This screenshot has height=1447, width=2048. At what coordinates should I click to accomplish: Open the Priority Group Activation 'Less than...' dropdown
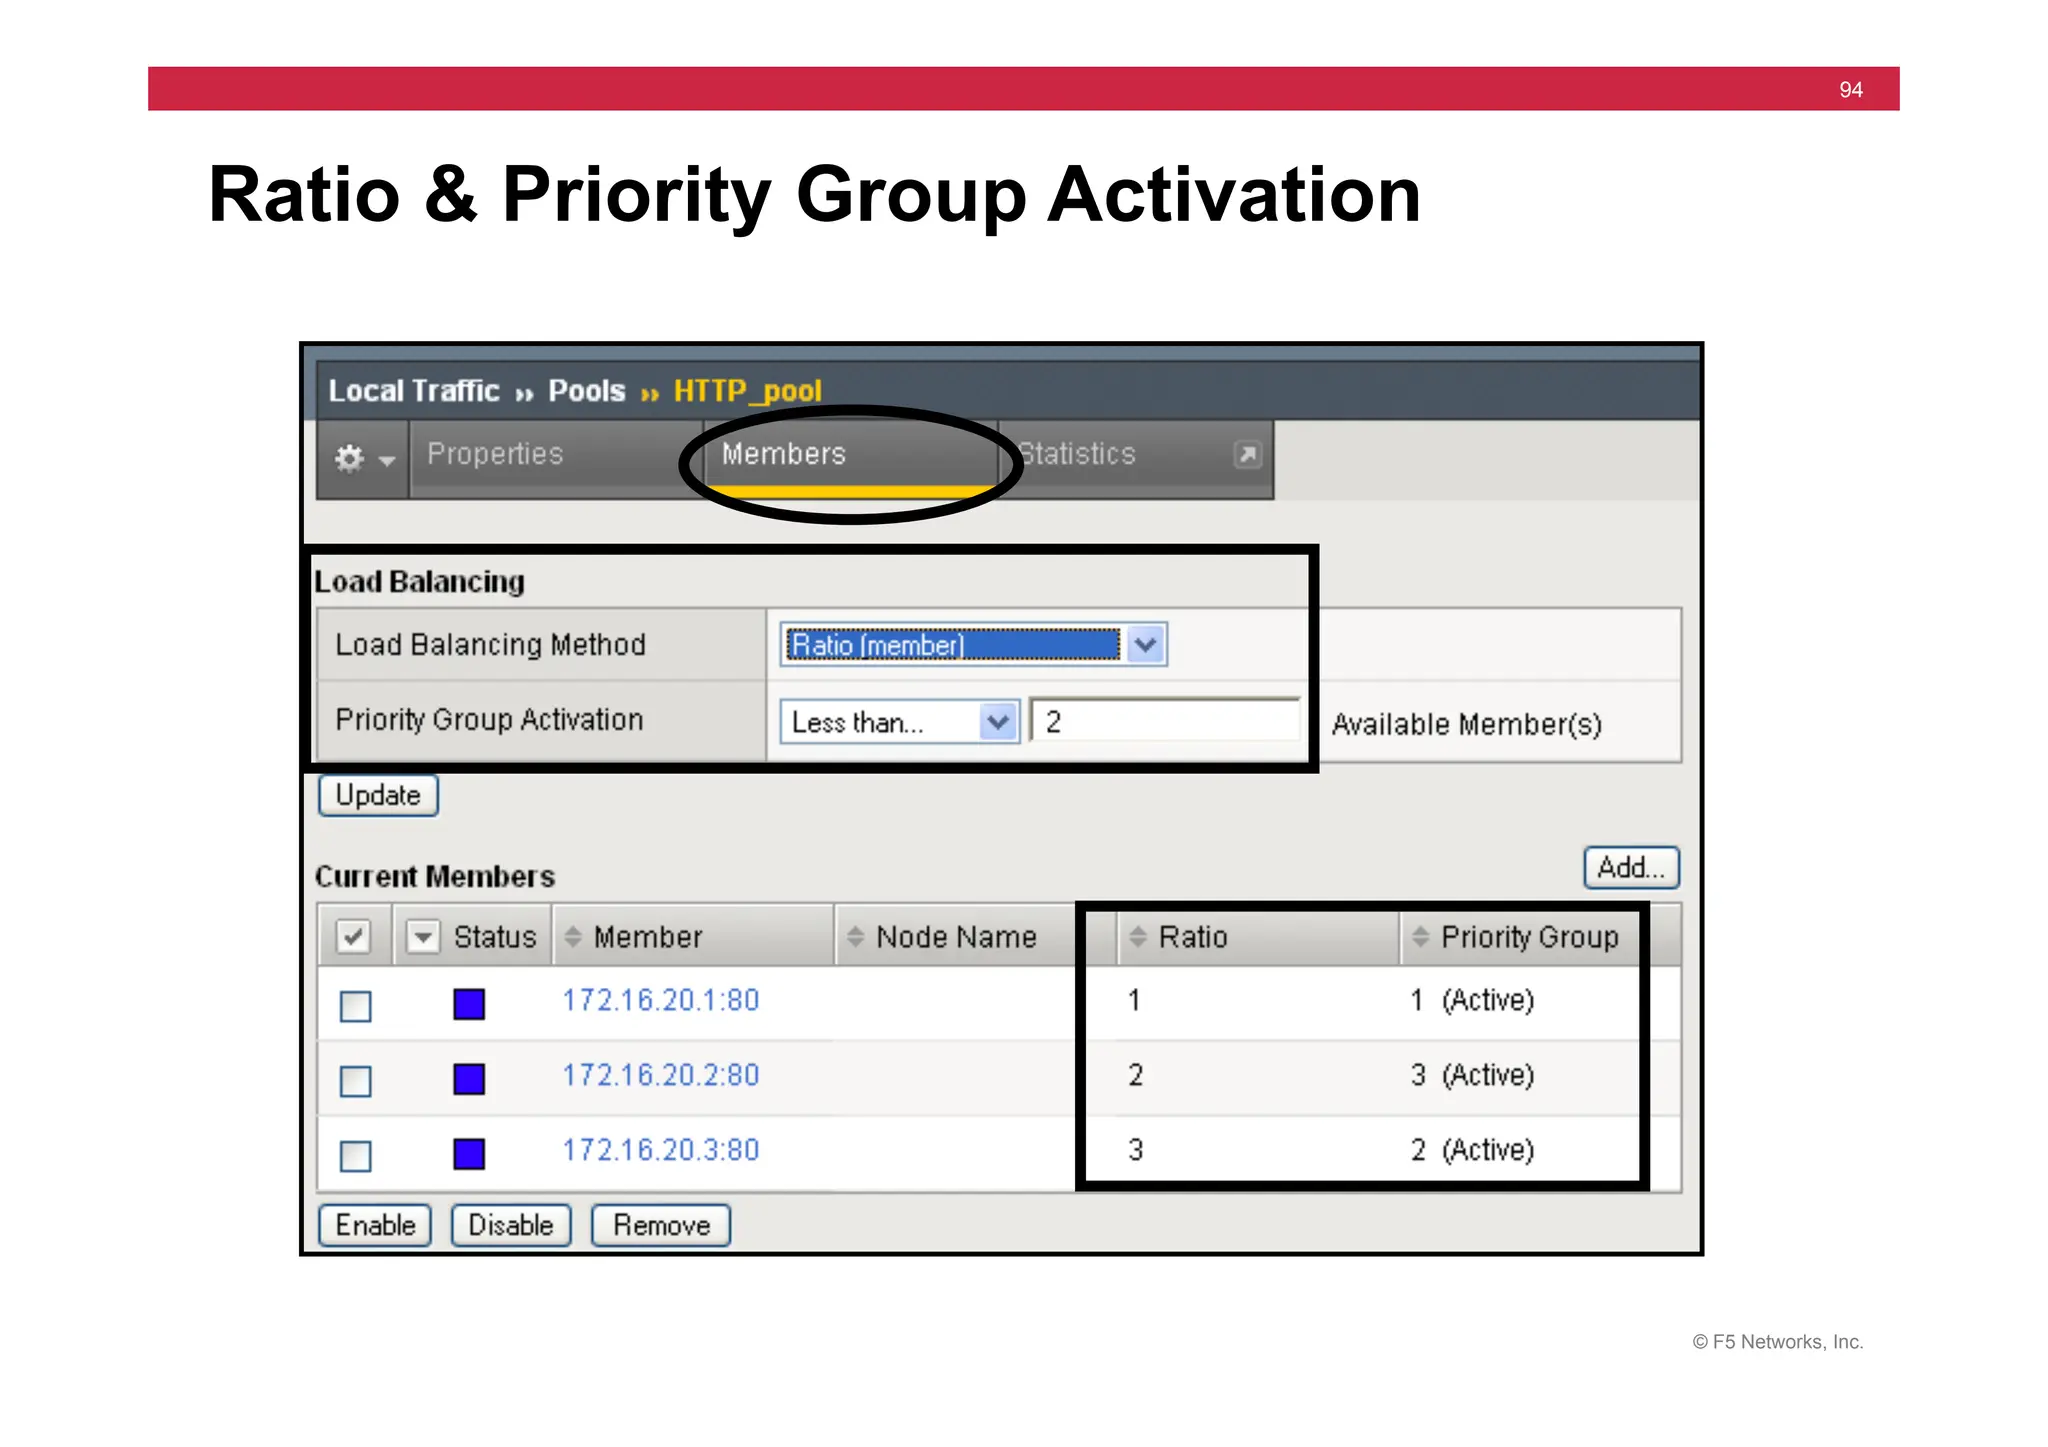[899, 722]
